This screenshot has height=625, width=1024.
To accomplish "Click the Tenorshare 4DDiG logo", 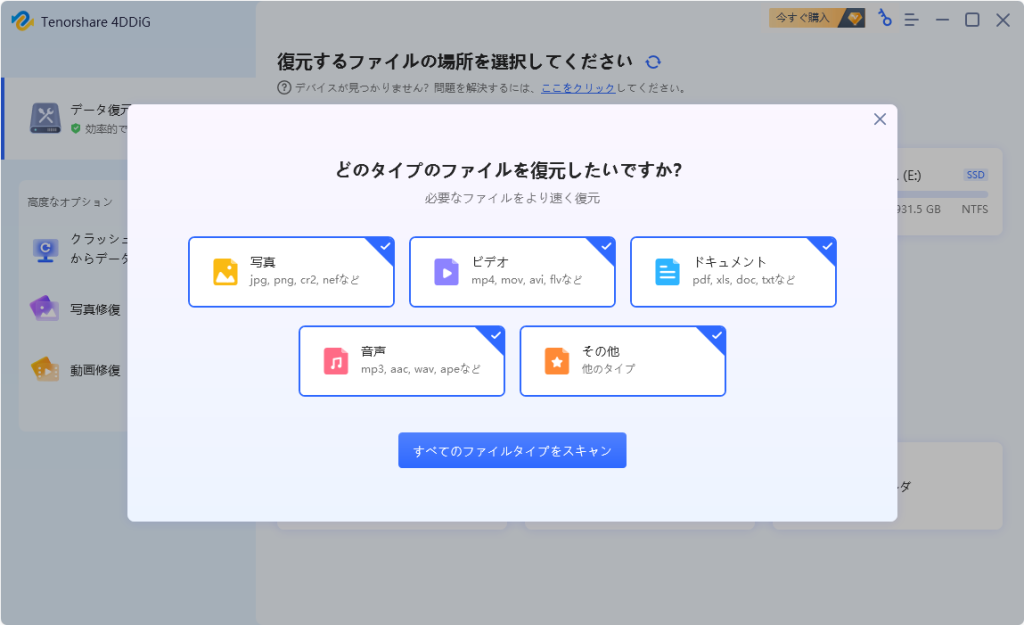I will pos(22,21).
